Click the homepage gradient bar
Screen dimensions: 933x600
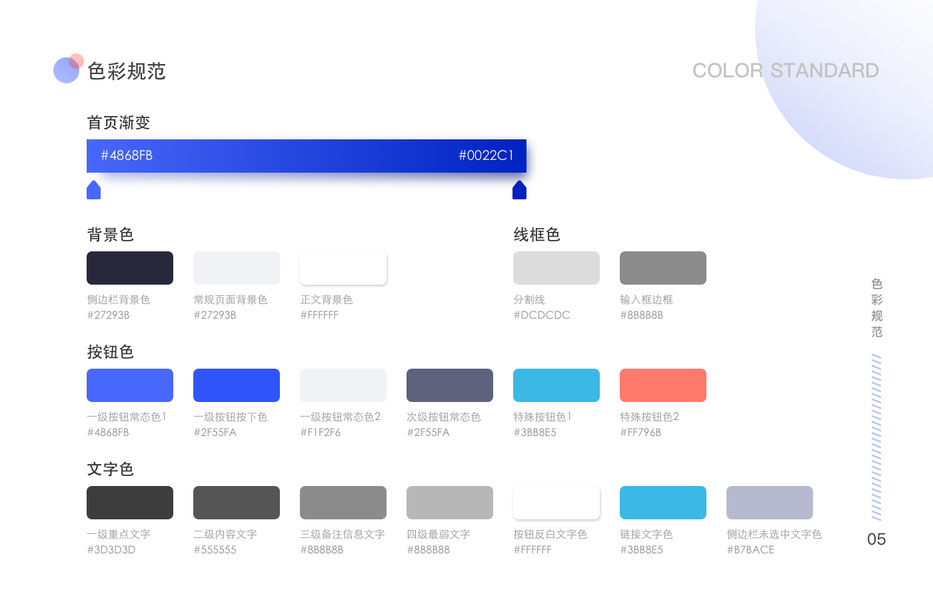306,156
